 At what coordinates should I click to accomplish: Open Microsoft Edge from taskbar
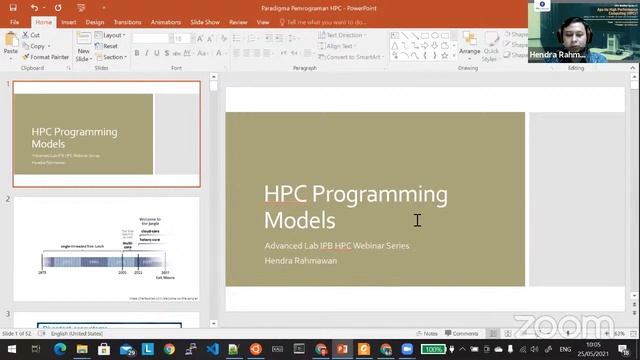[60, 349]
